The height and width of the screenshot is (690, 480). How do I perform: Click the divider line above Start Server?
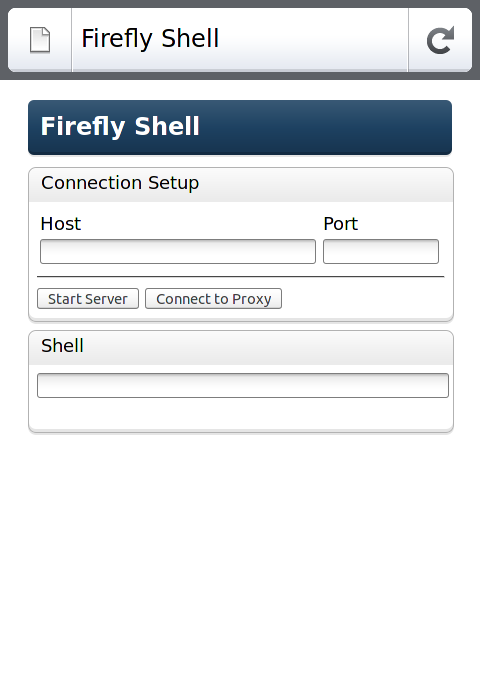(x=241, y=277)
